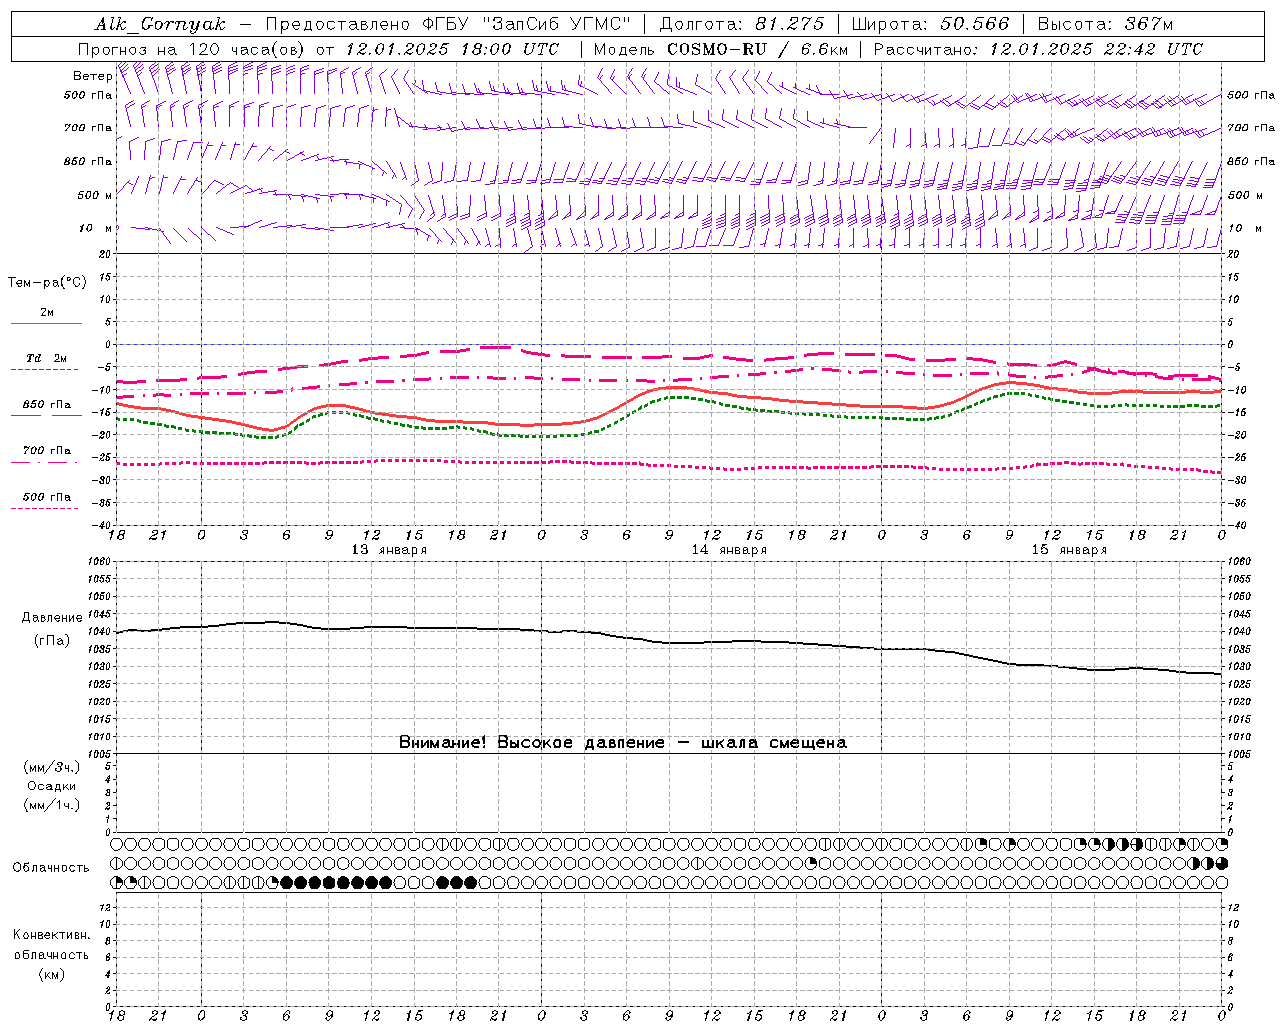The image size is (1280, 1024).
Task: Click the 'Ветер' wind panel label
Action: pos(92,76)
